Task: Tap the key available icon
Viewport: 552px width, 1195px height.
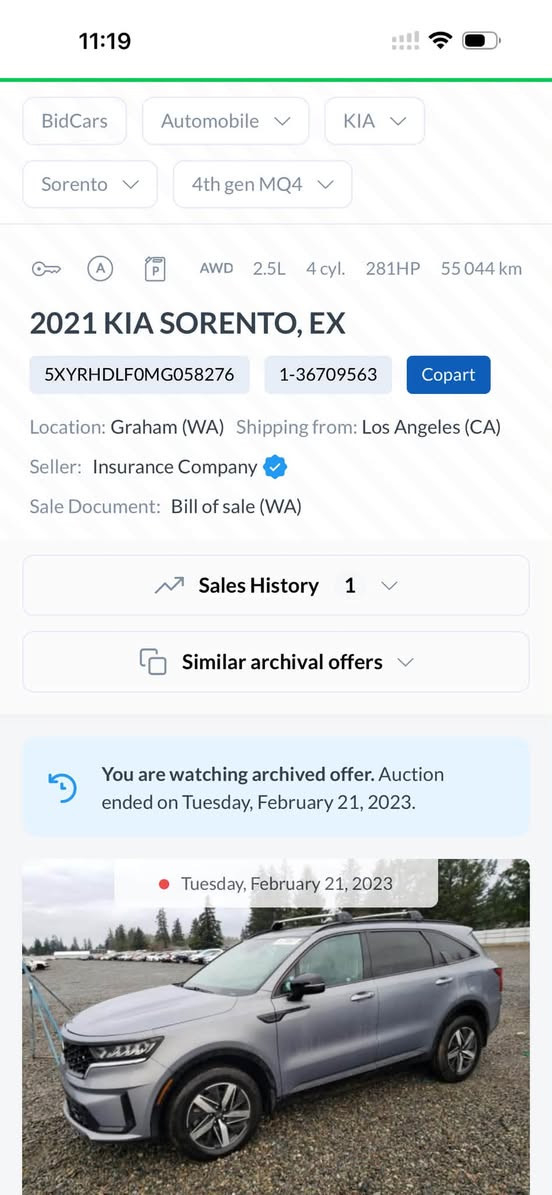Action: click(x=46, y=269)
